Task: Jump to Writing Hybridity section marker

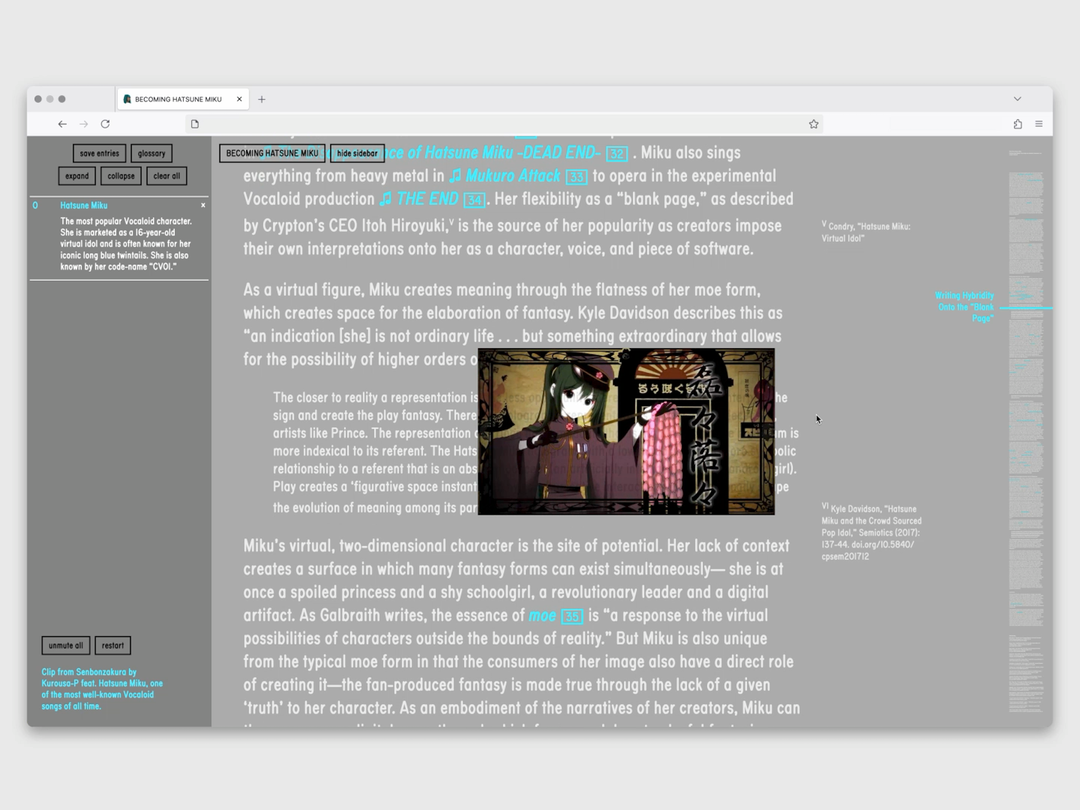Action: click(964, 307)
